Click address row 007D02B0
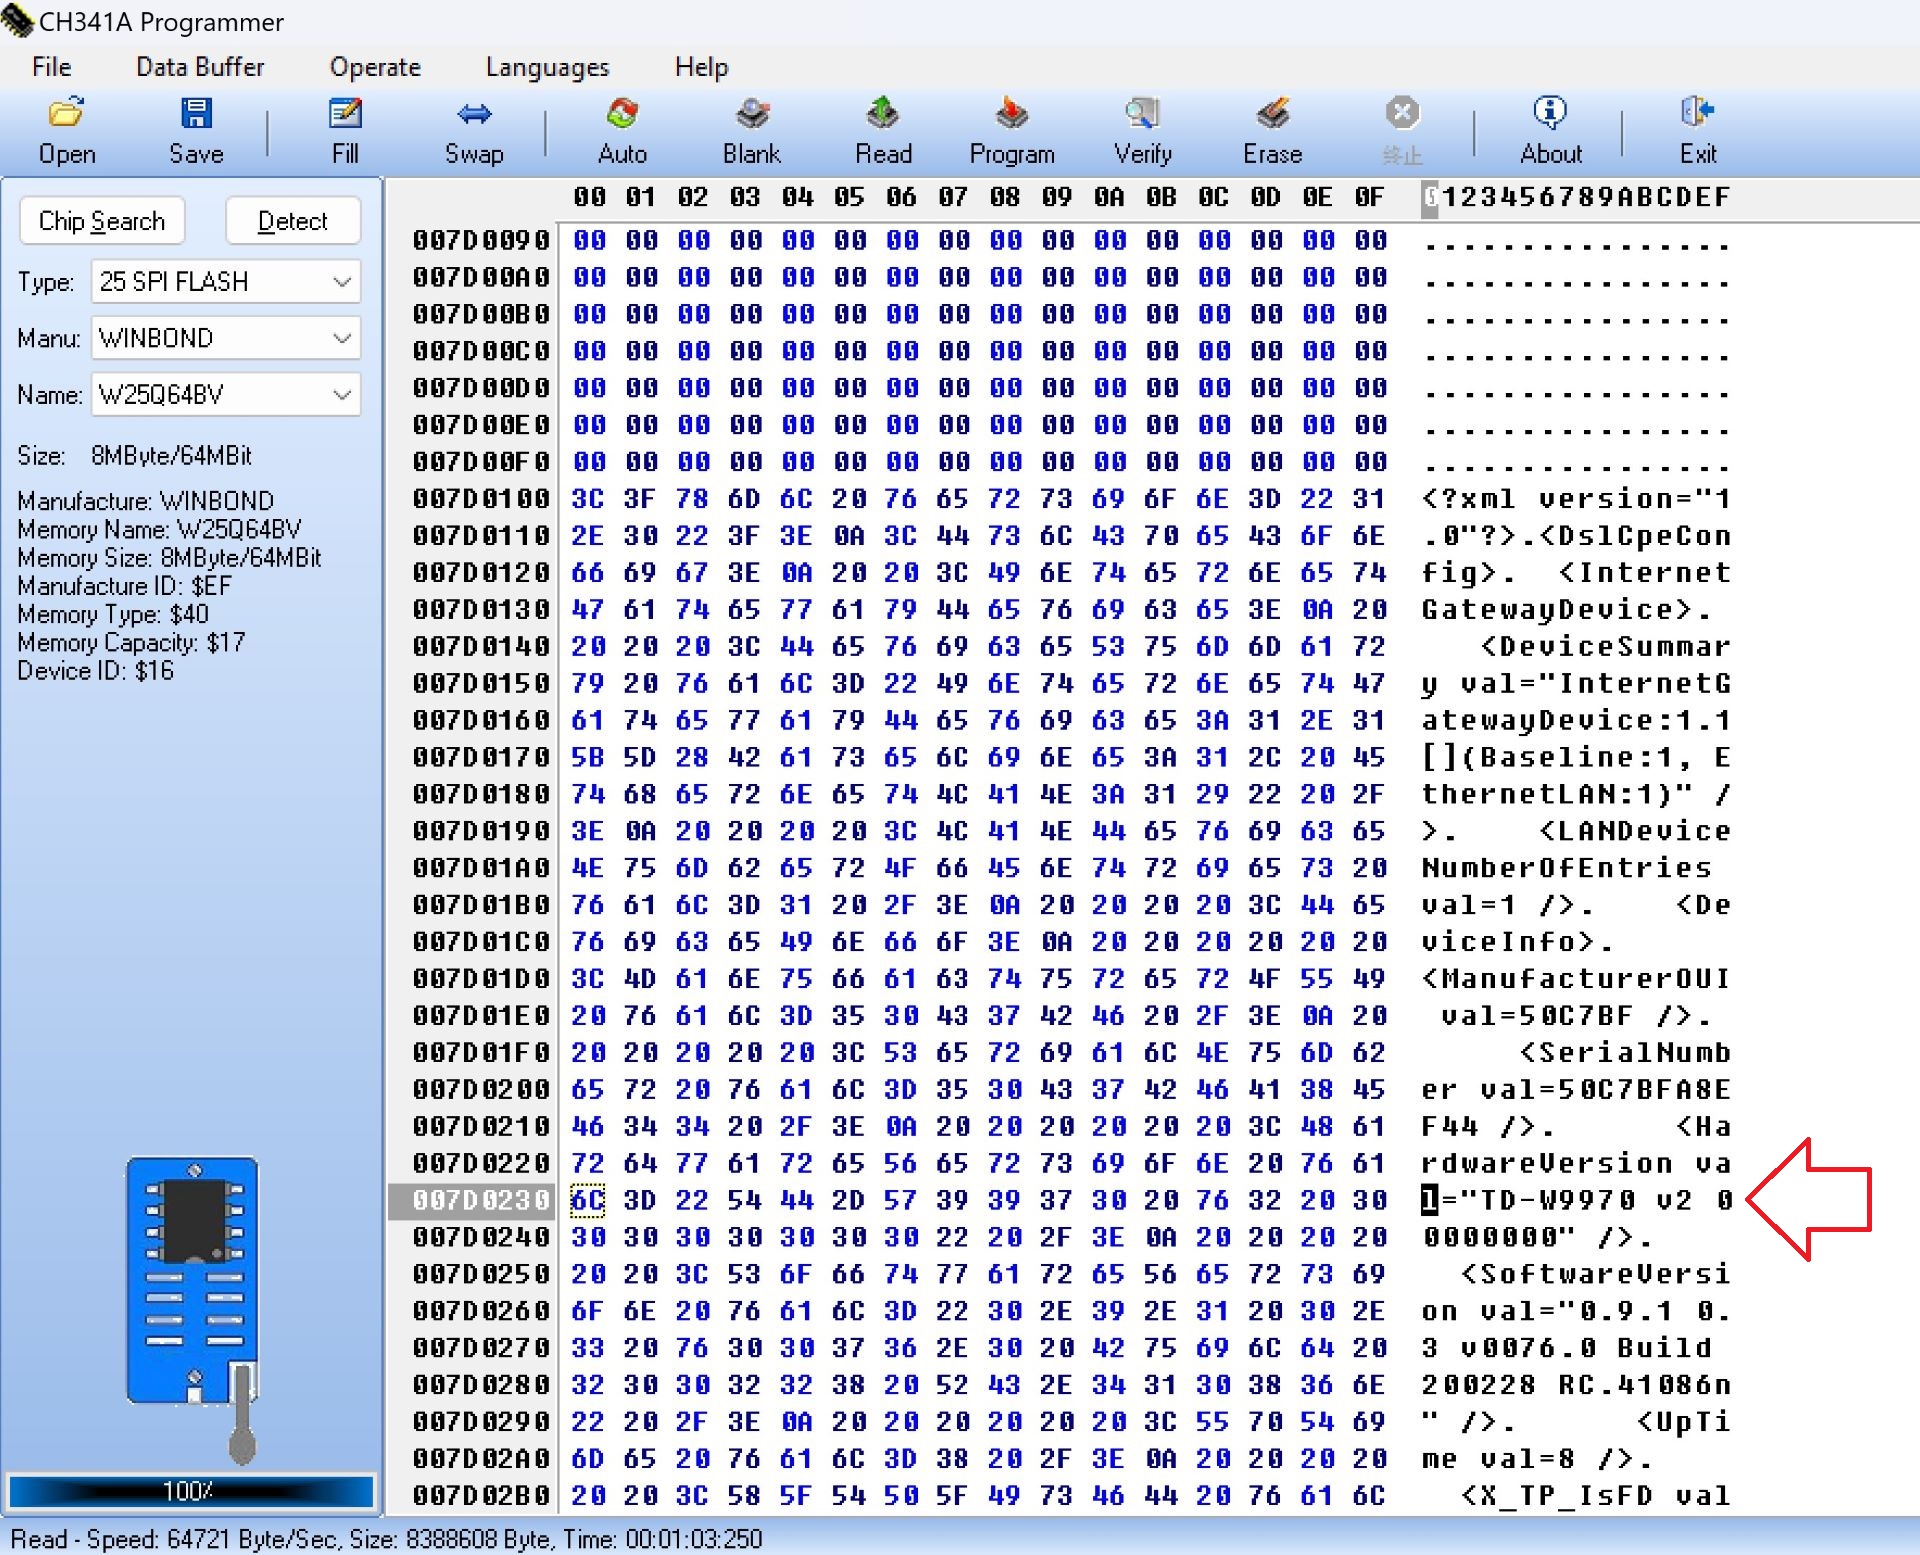Image resolution: width=1920 pixels, height=1555 pixels. 481,1496
